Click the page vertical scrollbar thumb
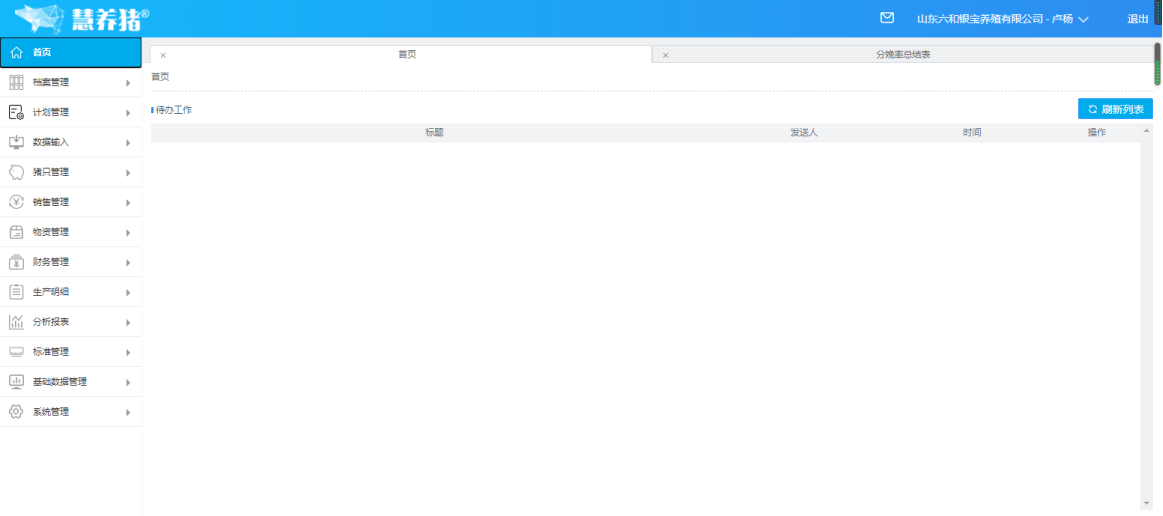This screenshot has width=1163, height=516. click(1157, 64)
